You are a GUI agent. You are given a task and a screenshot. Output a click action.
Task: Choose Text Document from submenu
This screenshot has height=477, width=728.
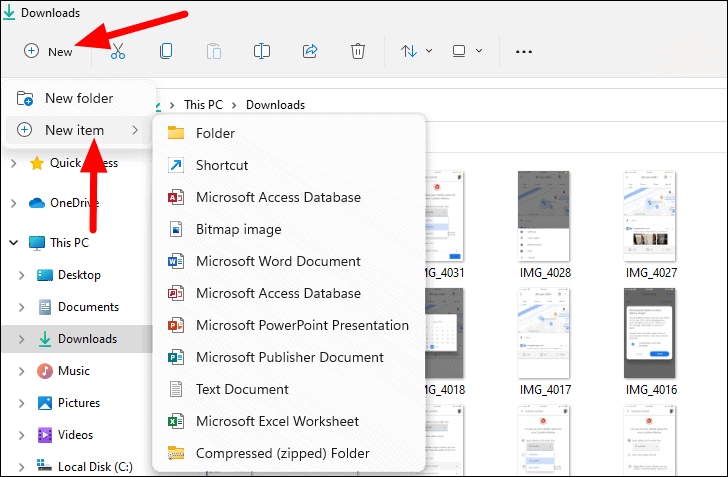(288, 390)
